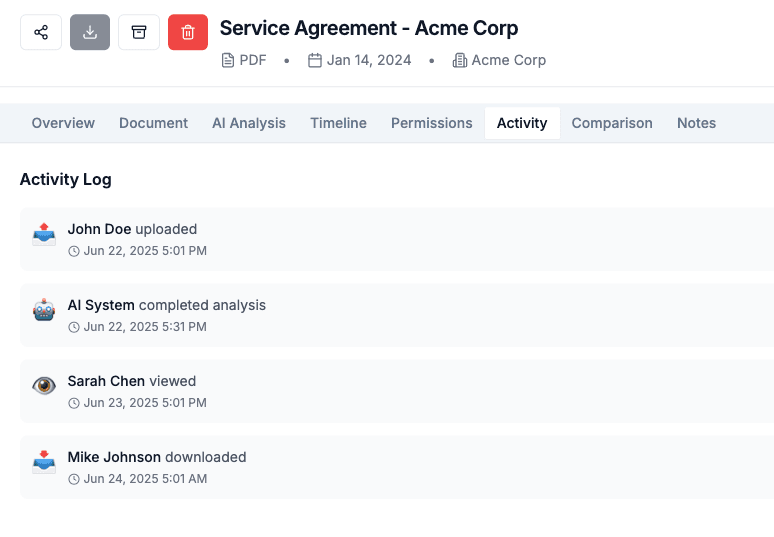Screen dimensions: 774x537
Task: Click the Activity Log heading
Action: click(x=66, y=179)
